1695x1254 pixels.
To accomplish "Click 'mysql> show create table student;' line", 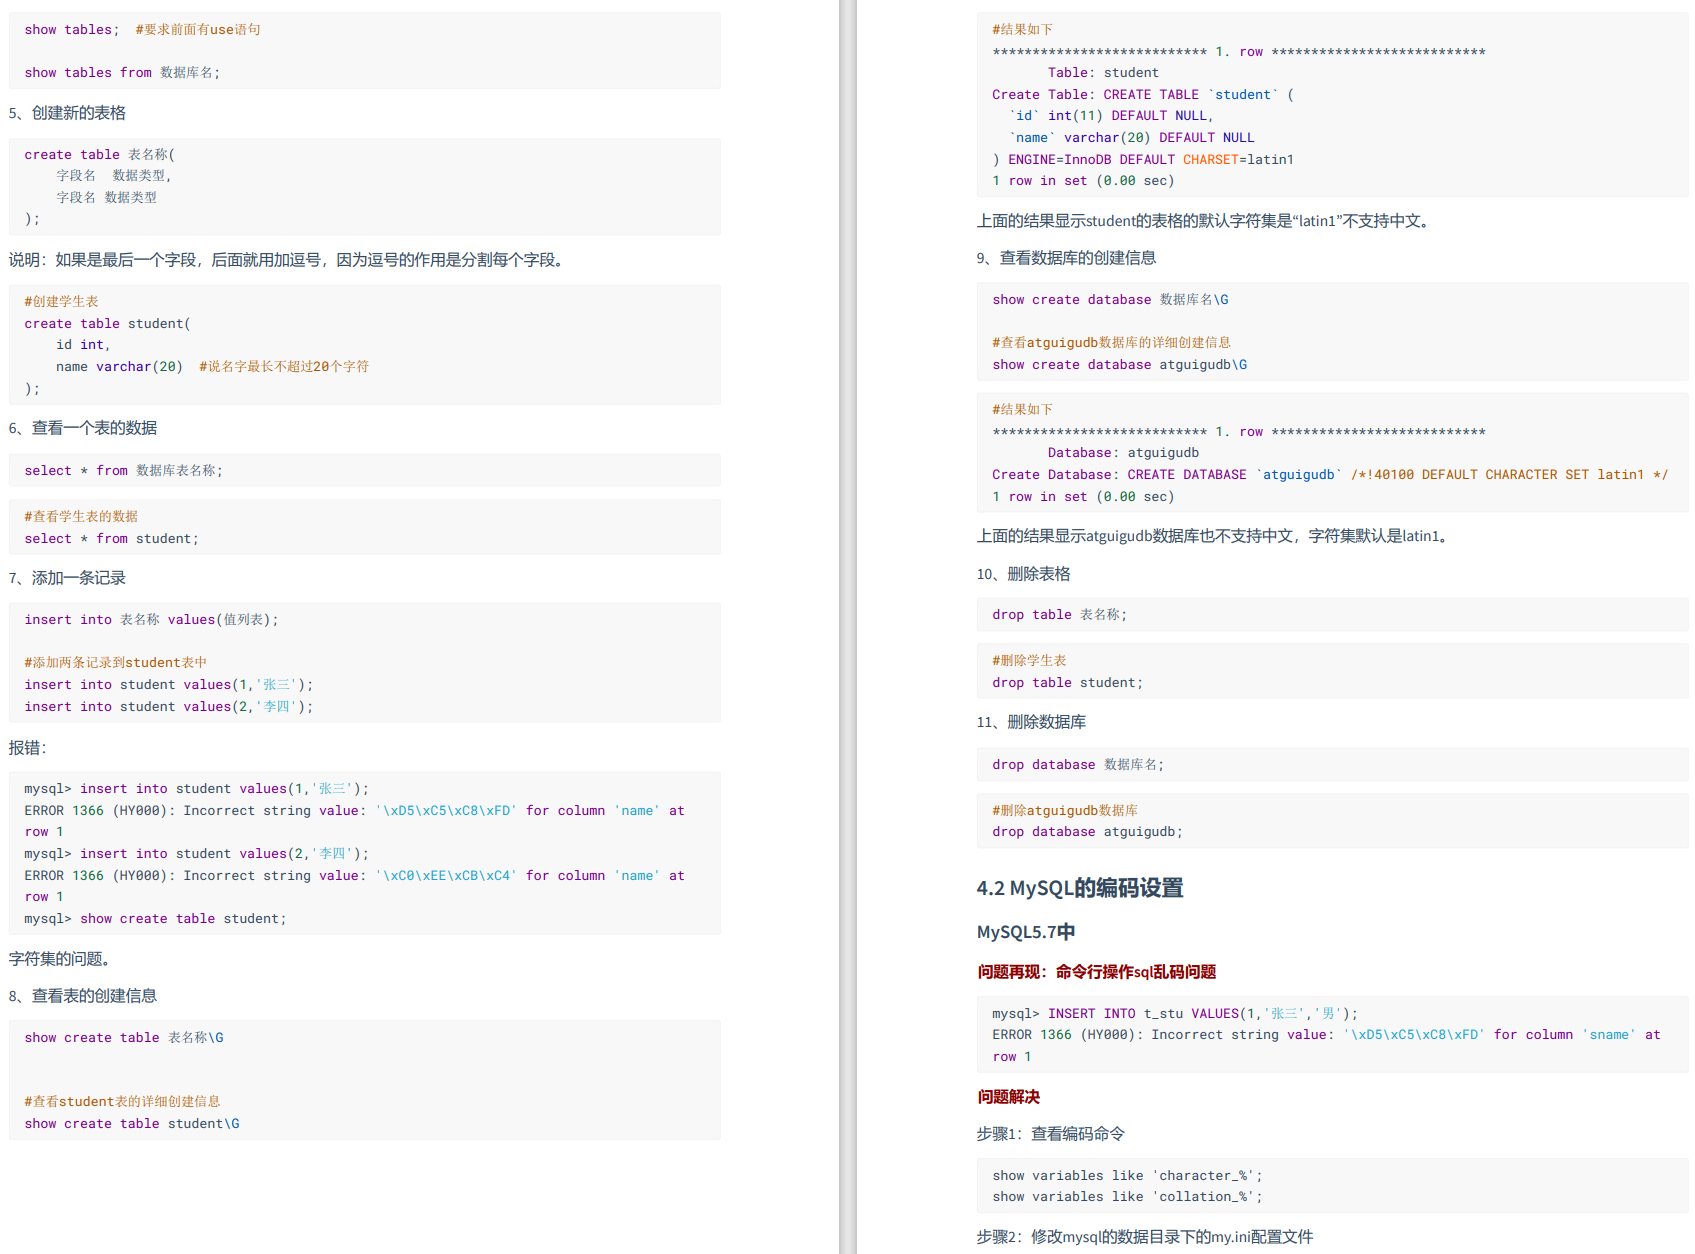I will pyautogui.click(x=155, y=919).
